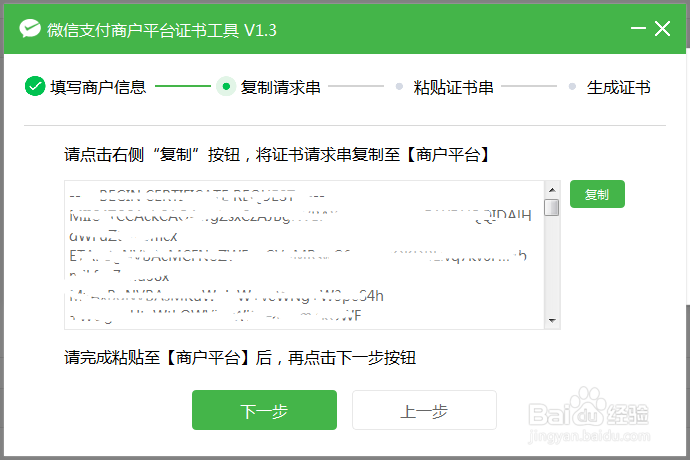690x460 pixels.
Task: Click the scrollbar up arrow
Action: click(552, 190)
